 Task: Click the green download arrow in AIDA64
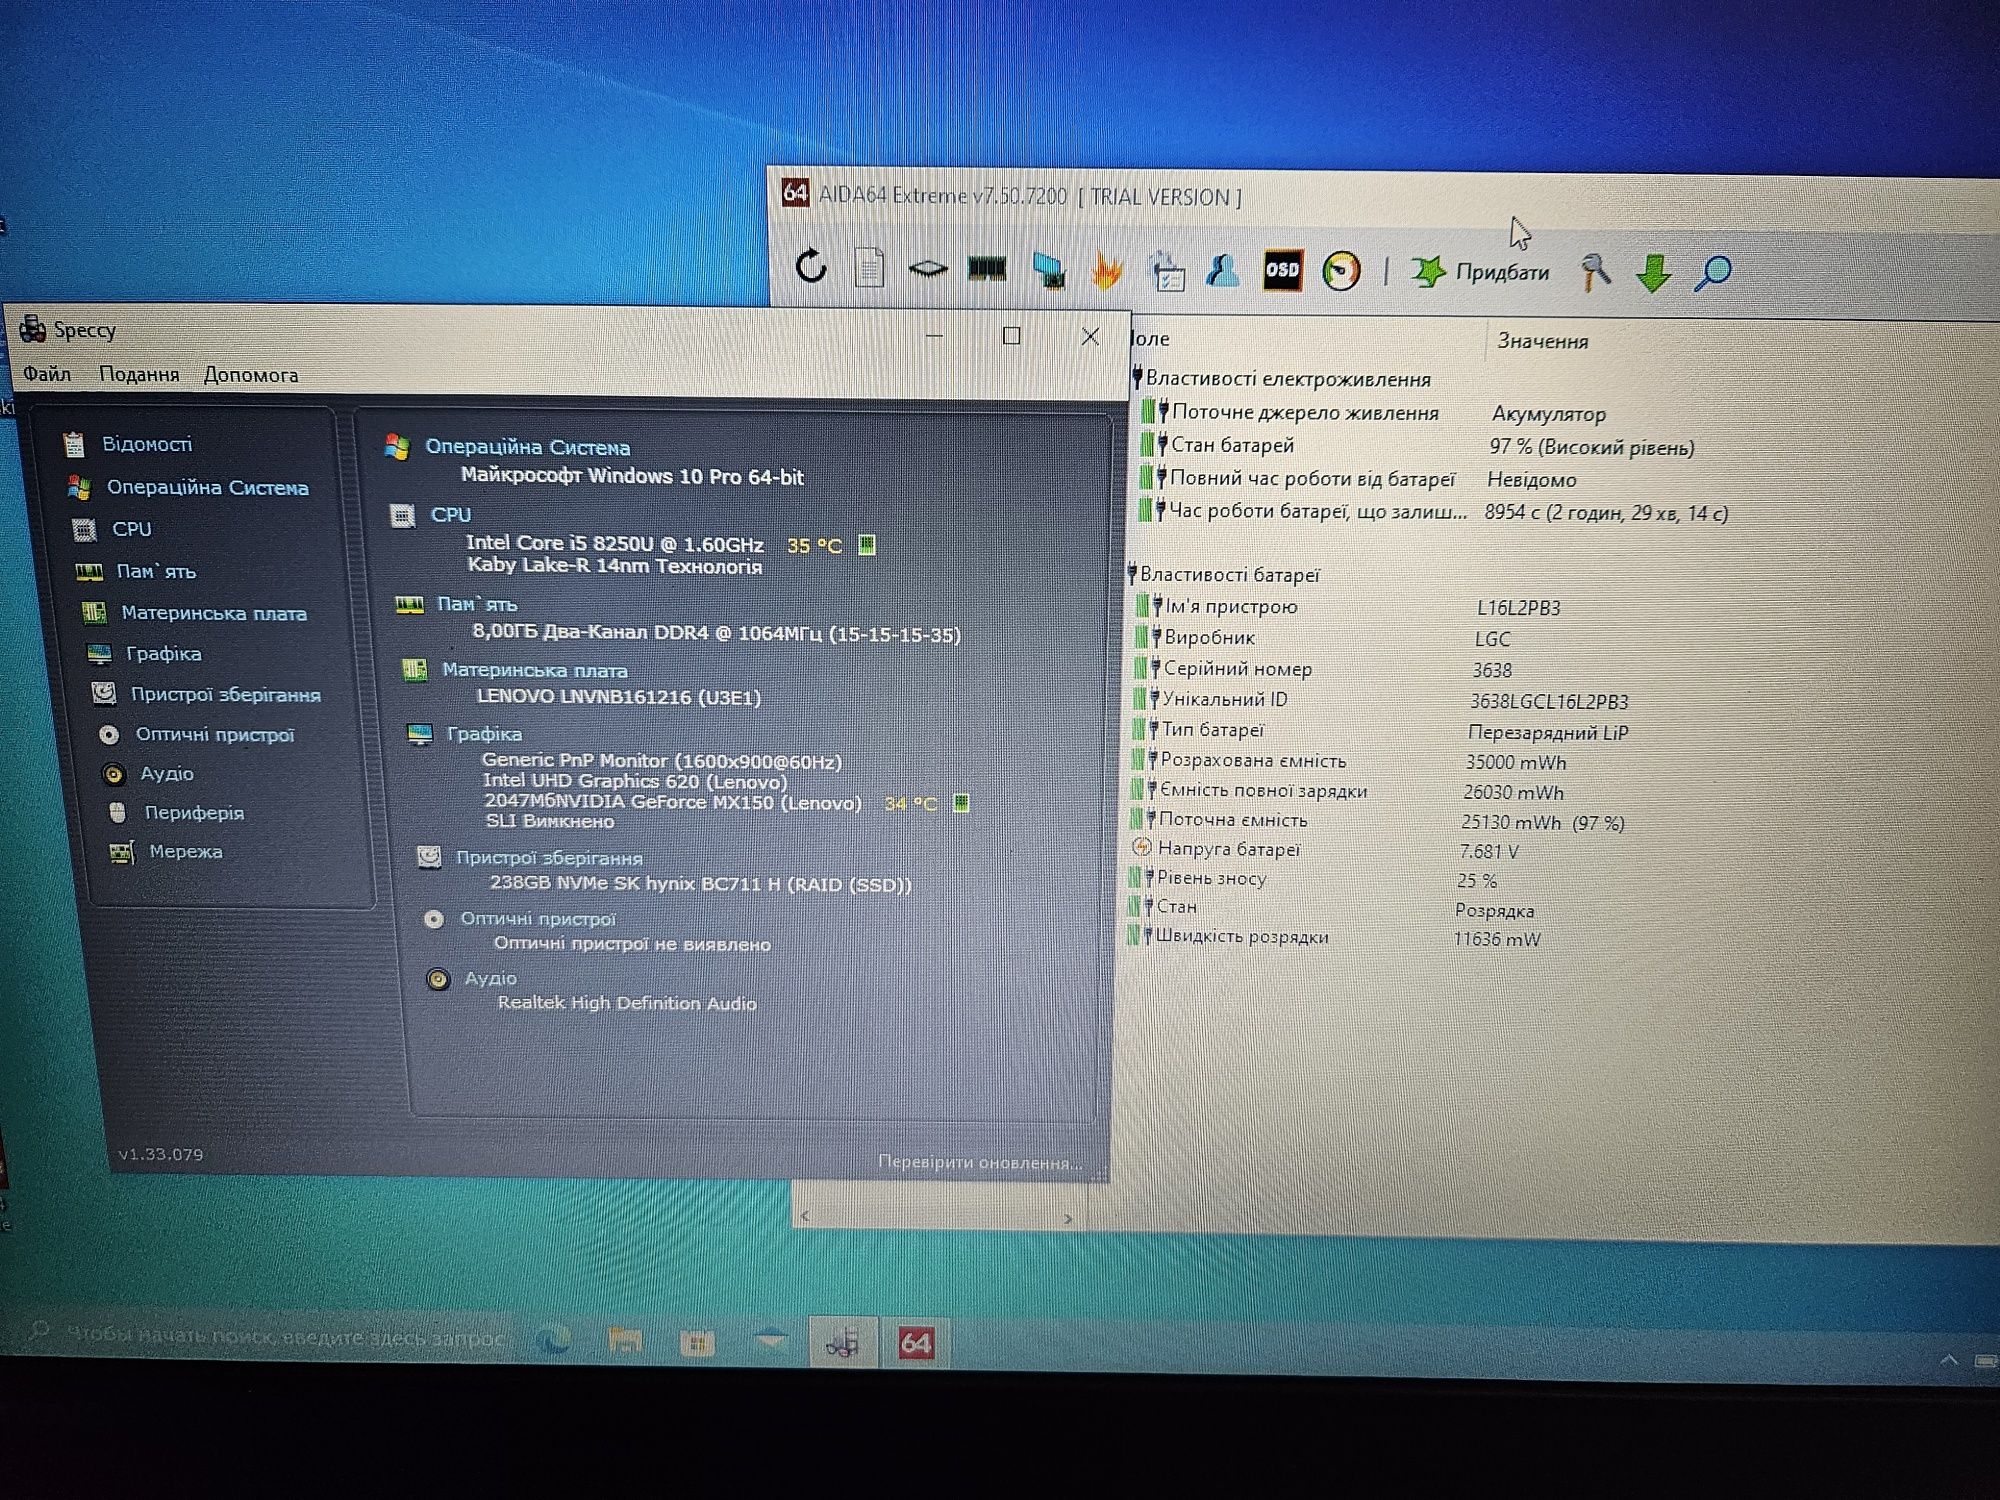pos(1653,272)
